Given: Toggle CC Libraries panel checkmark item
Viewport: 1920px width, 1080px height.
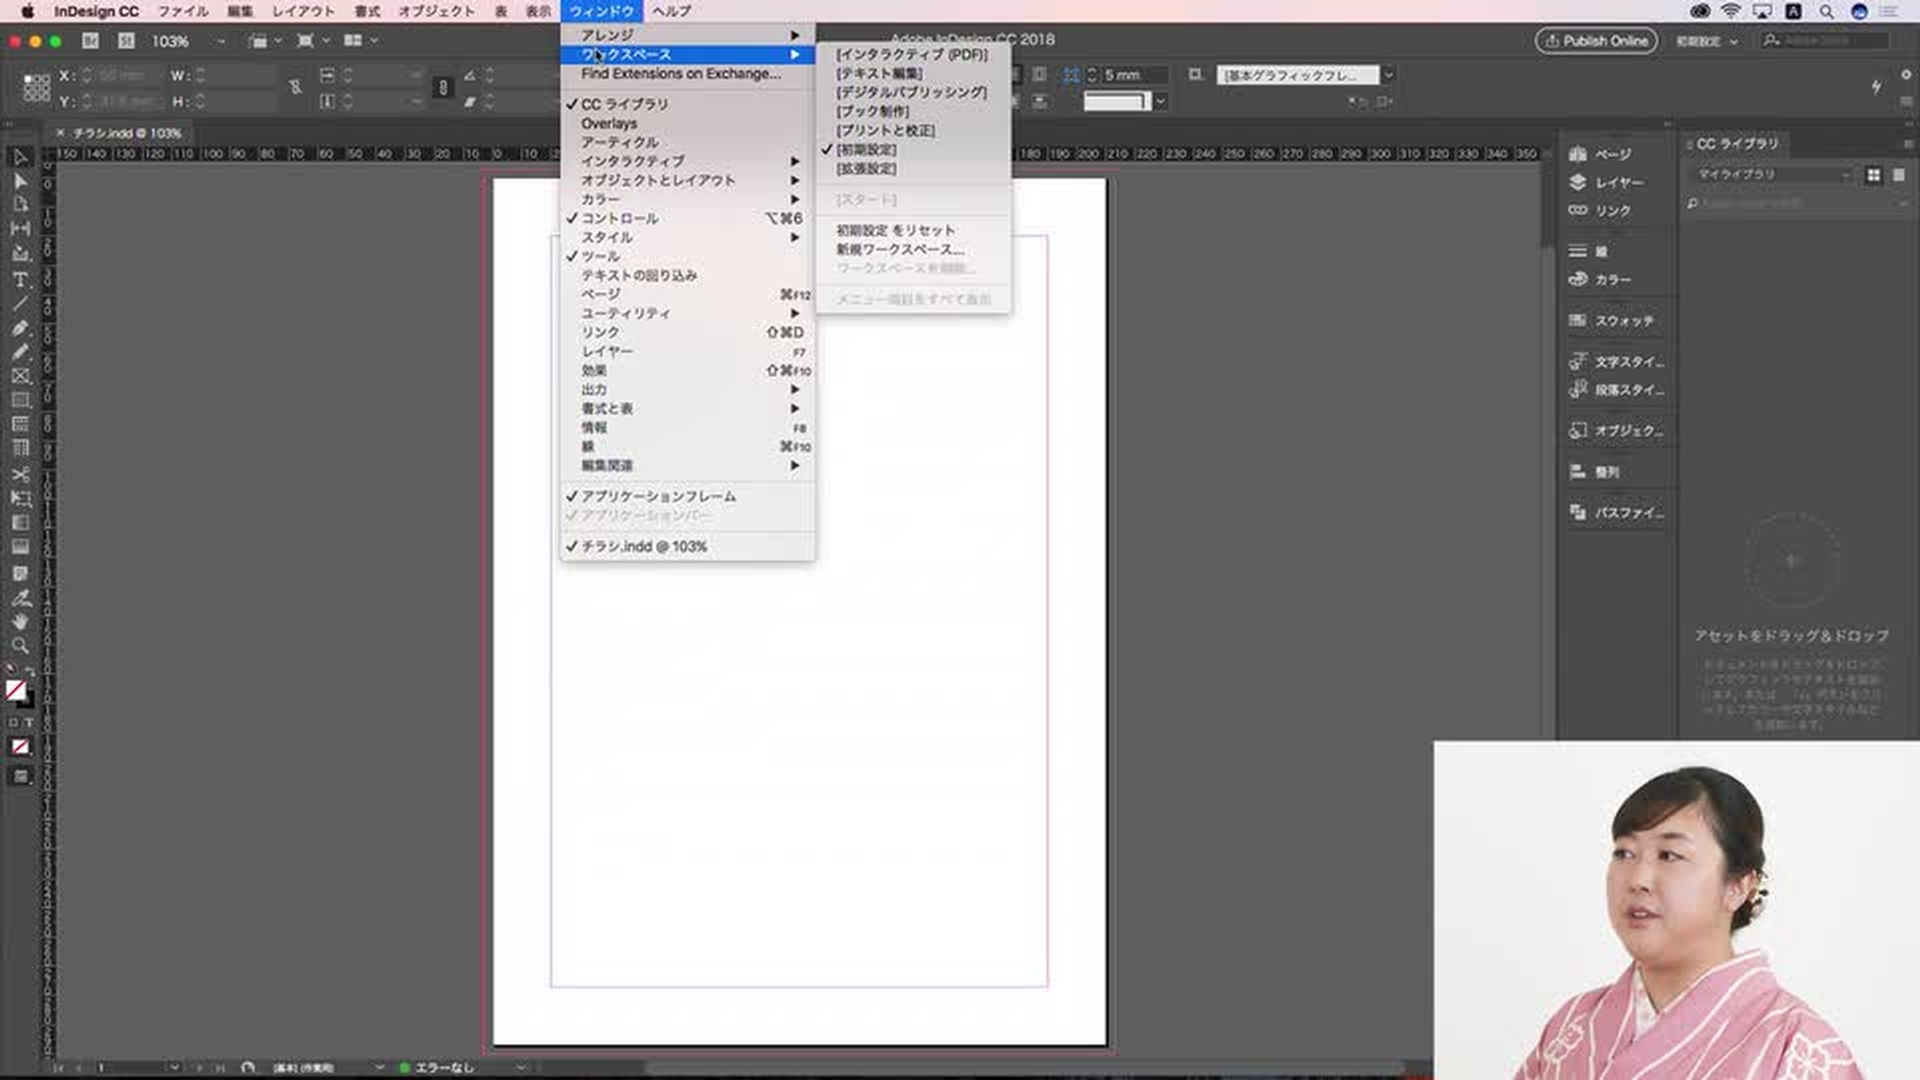Looking at the screenshot, I should [x=624, y=104].
